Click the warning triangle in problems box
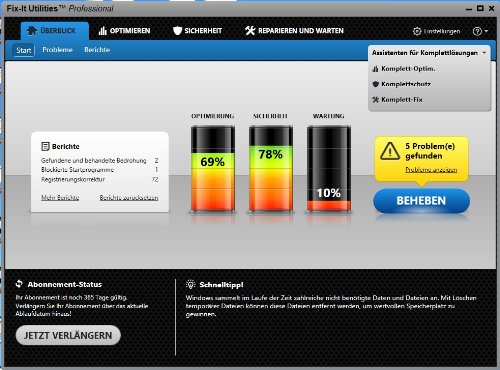 click(390, 151)
